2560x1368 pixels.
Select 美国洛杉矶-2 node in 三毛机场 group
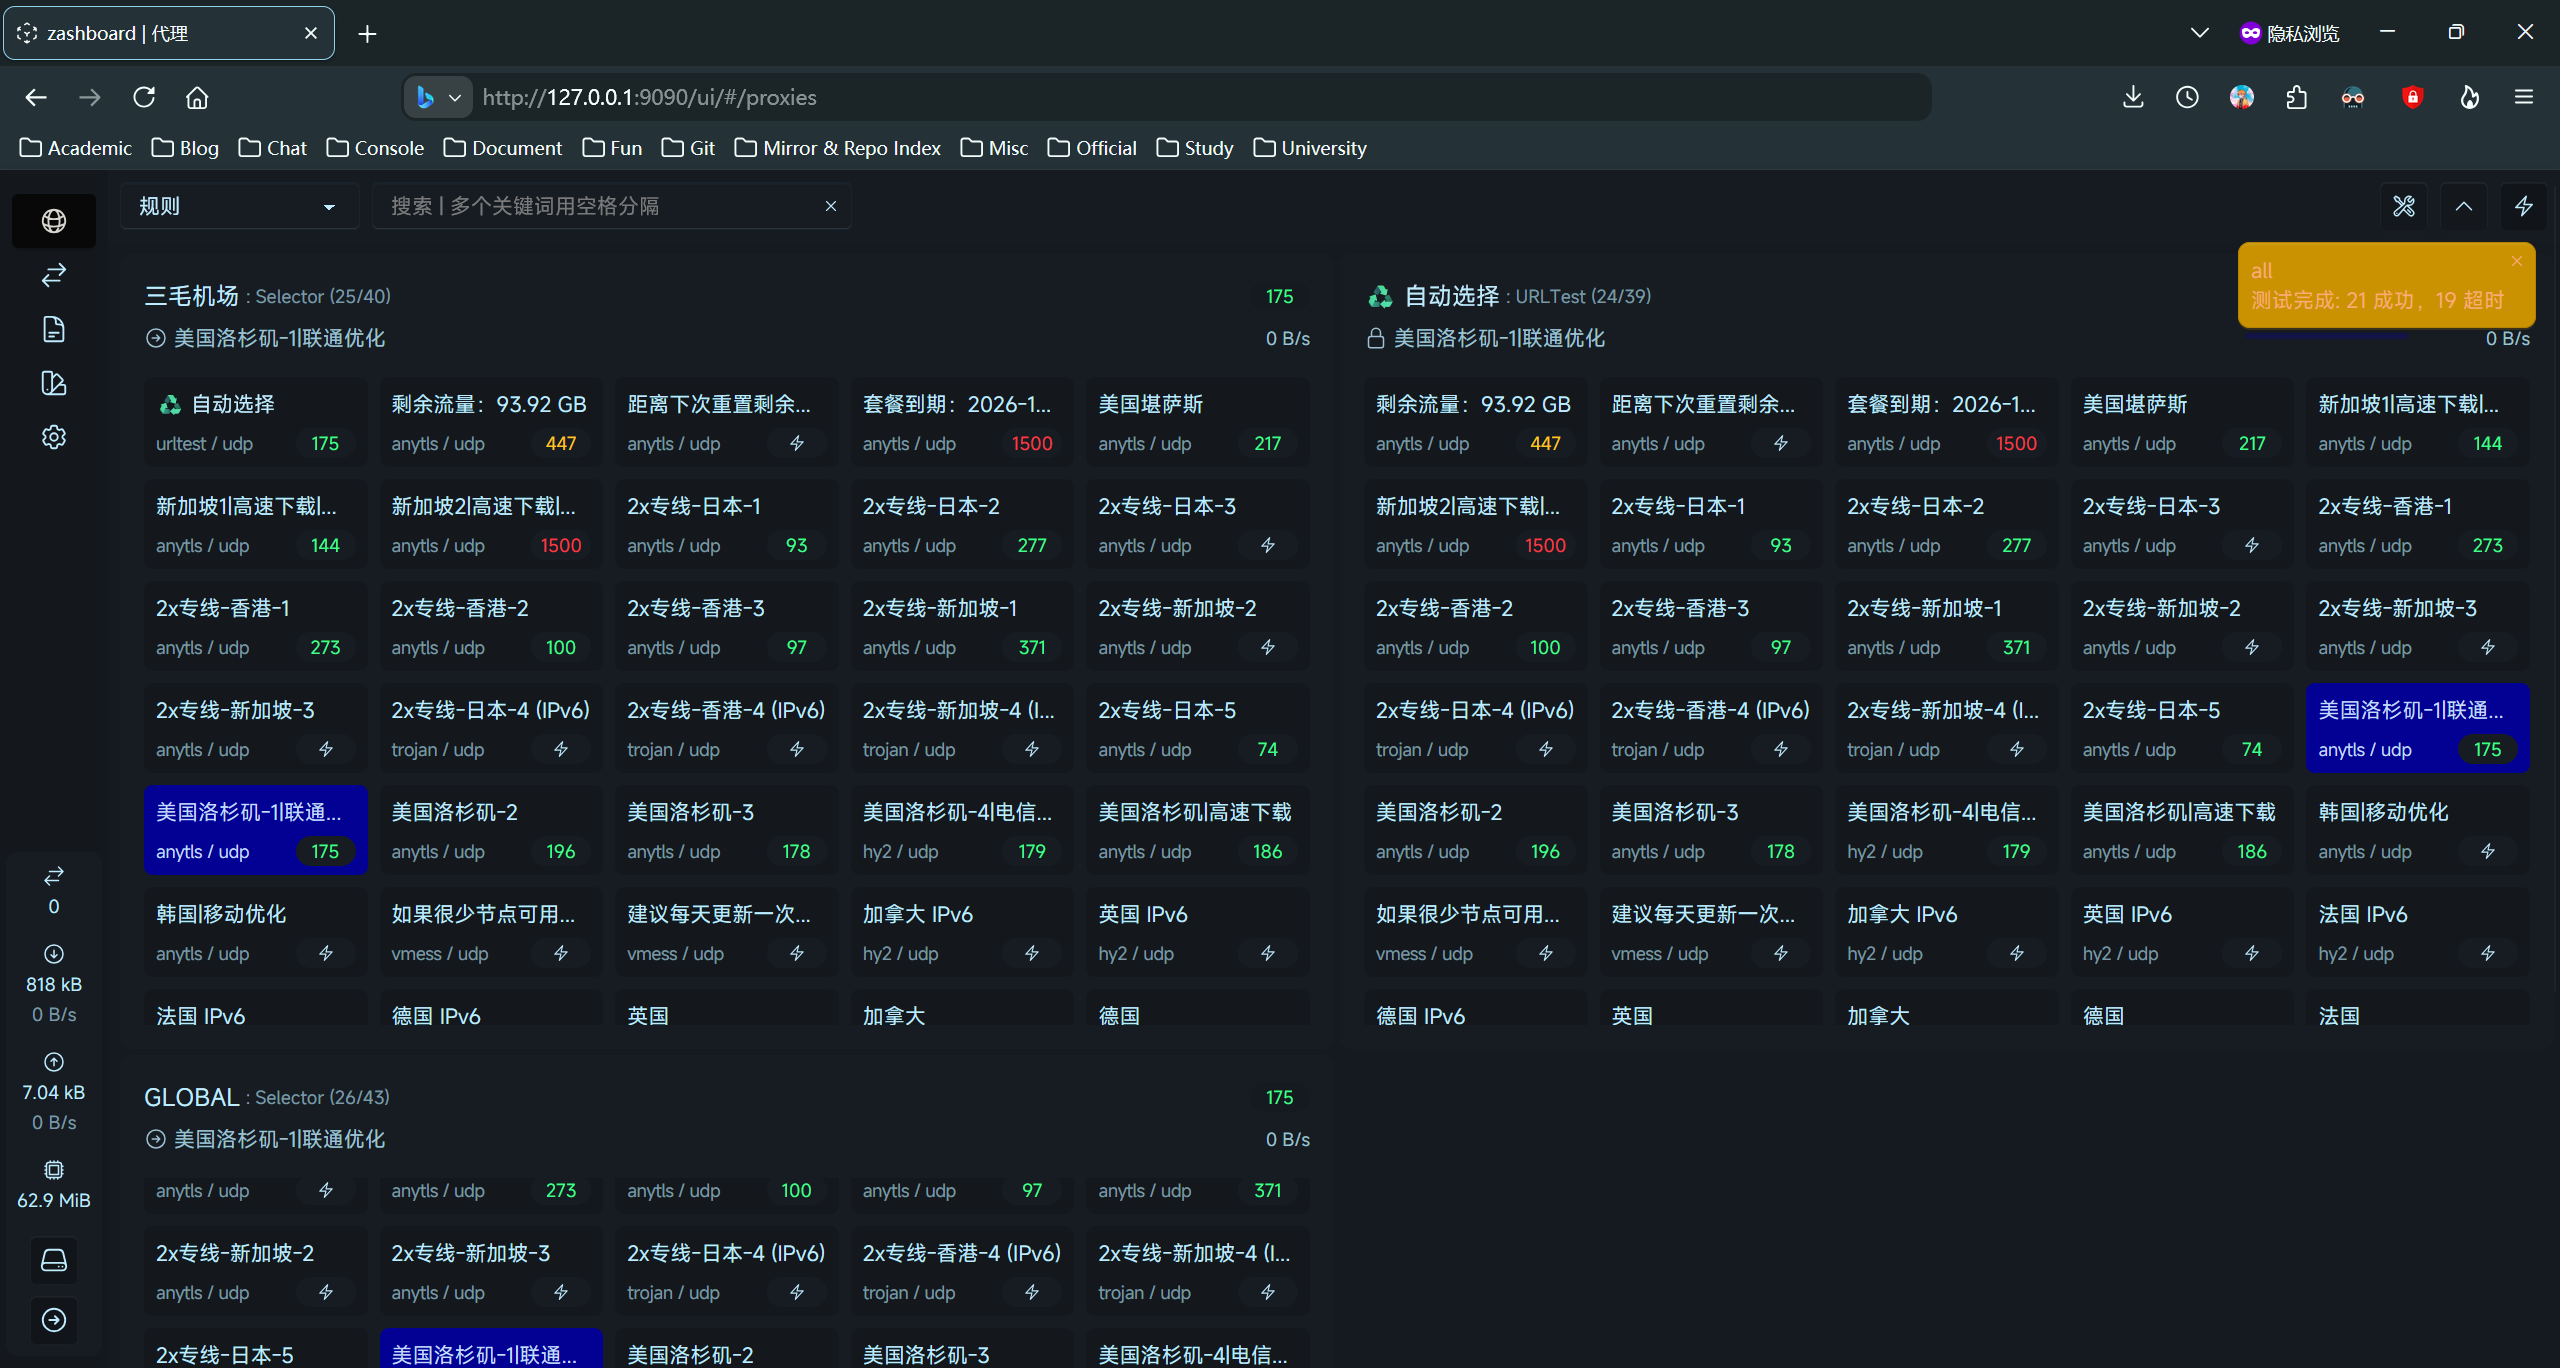tap(491, 830)
